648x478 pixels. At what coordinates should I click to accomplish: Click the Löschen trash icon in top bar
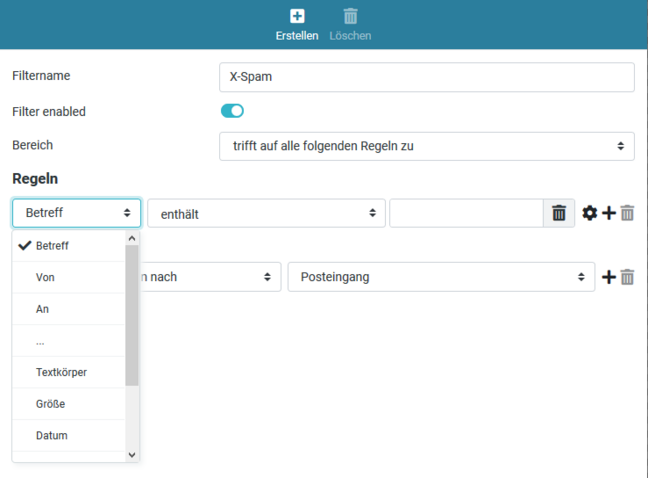[x=350, y=16]
